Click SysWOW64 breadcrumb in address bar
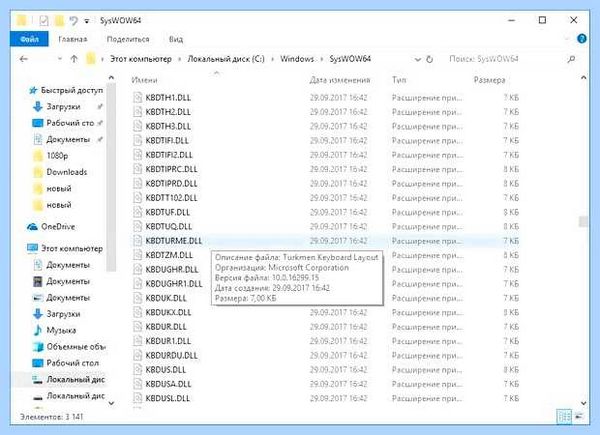The image size is (600, 435). tap(350, 59)
